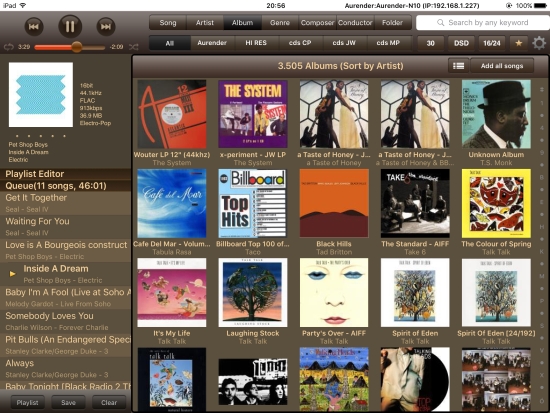Screen dimensions: 550x413
Task: Open Cafe Del Mar album cover
Action: [172, 203]
